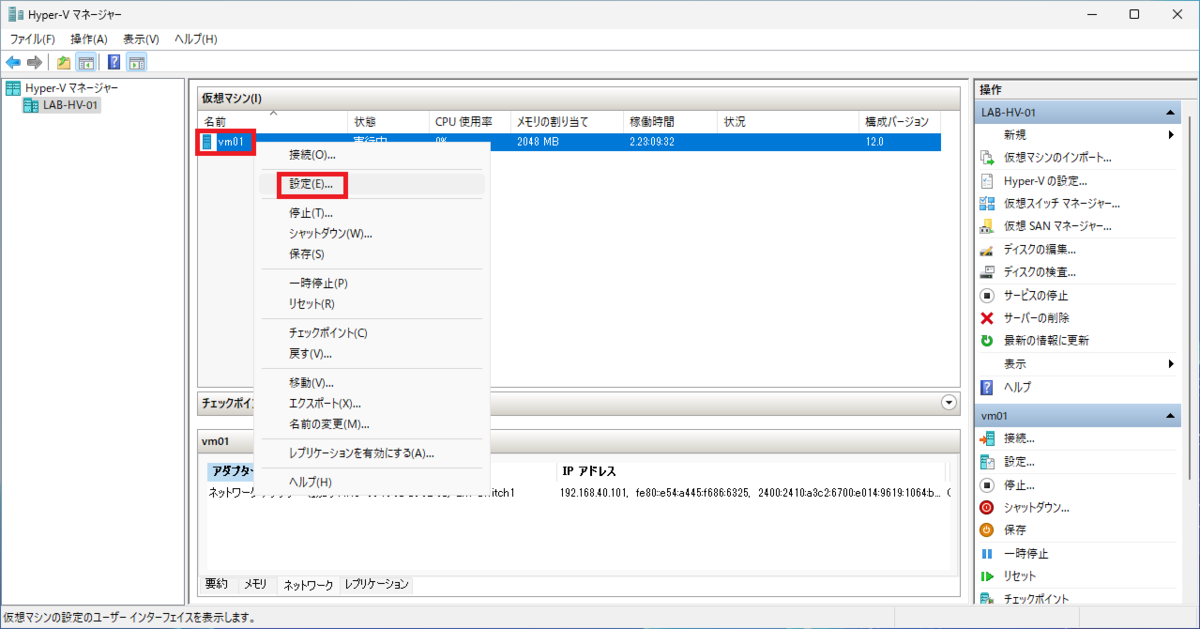This screenshot has height=629, width=1200.
Task: Click the blue question mark toolbar icon
Action: (x=114, y=63)
